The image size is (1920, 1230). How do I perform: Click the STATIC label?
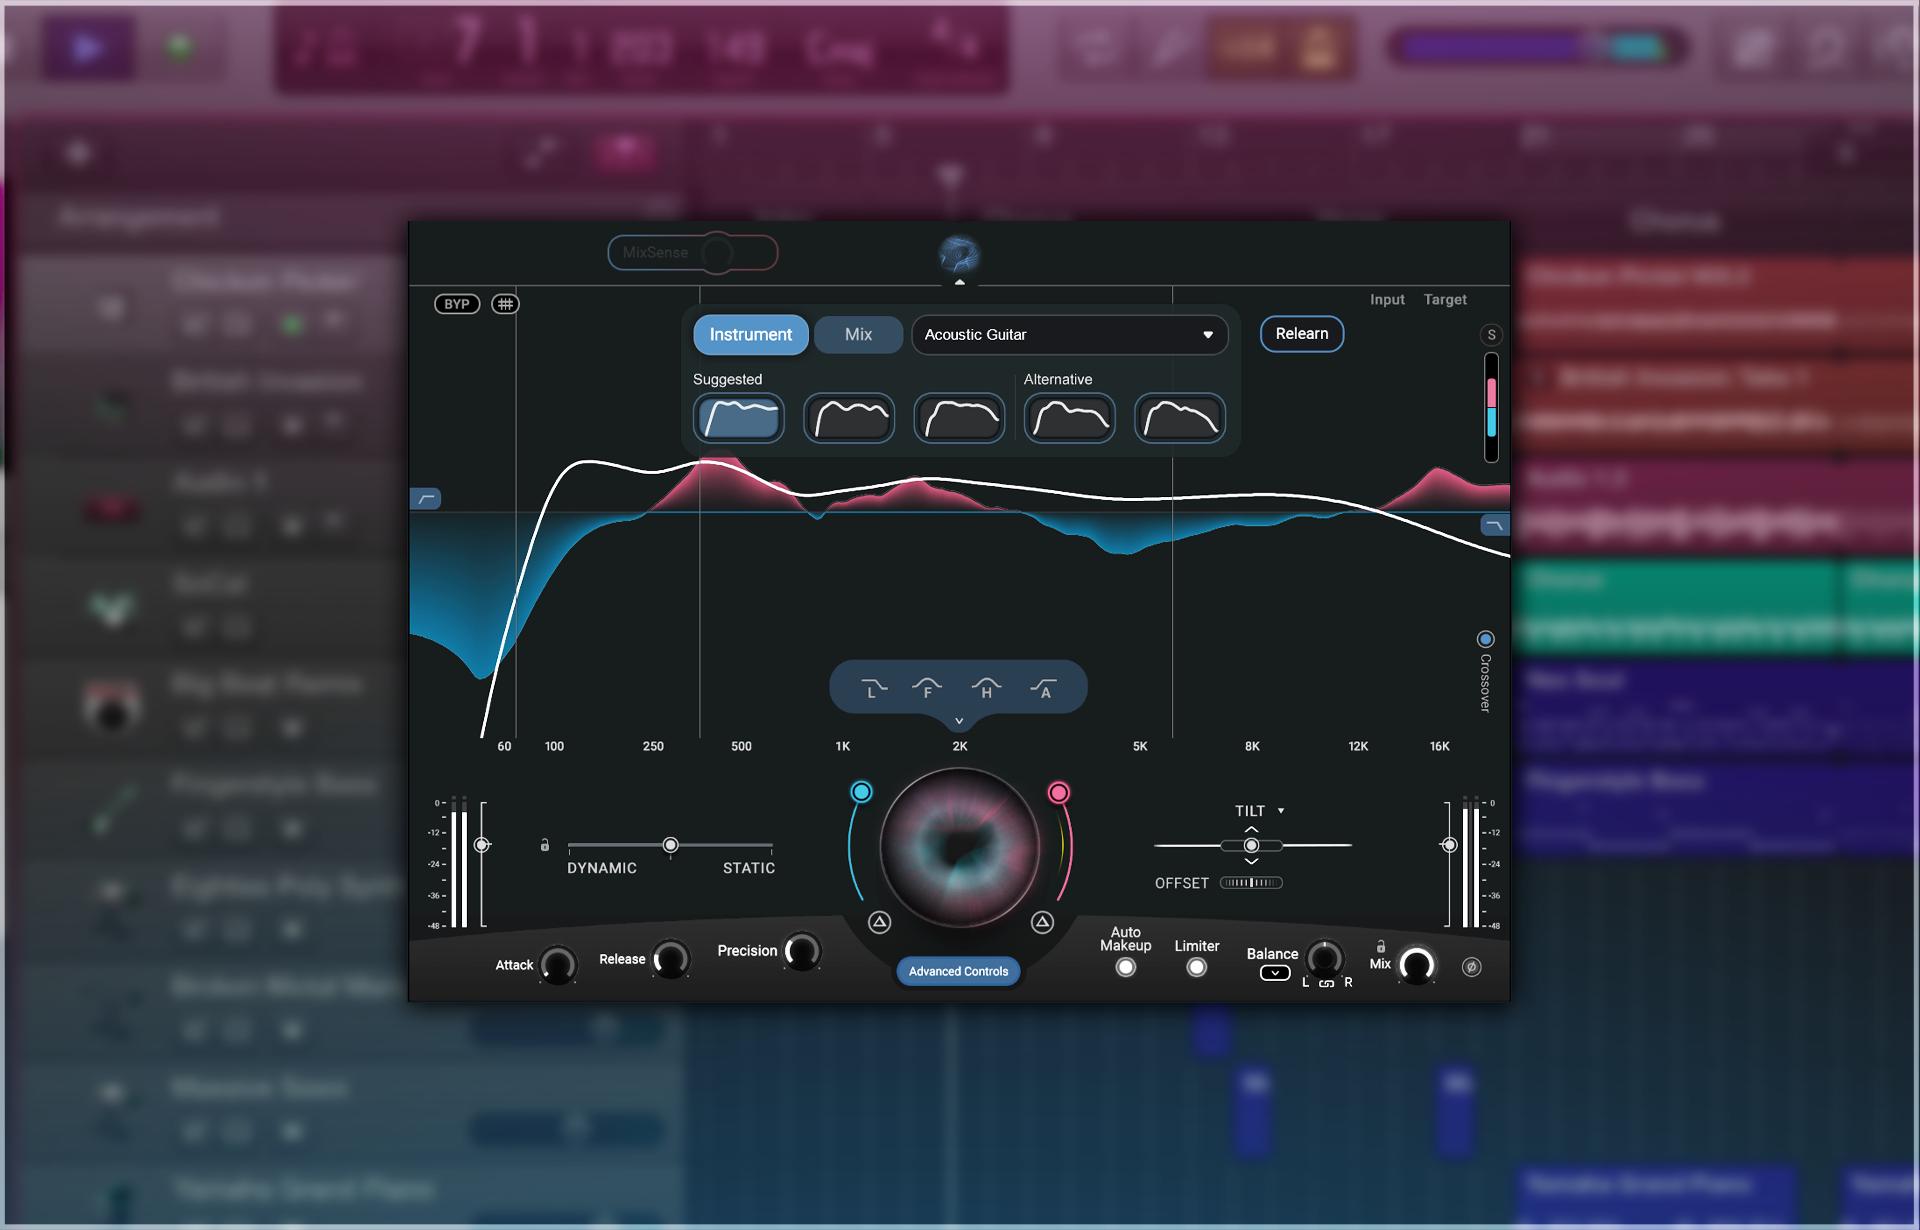pos(749,868)
